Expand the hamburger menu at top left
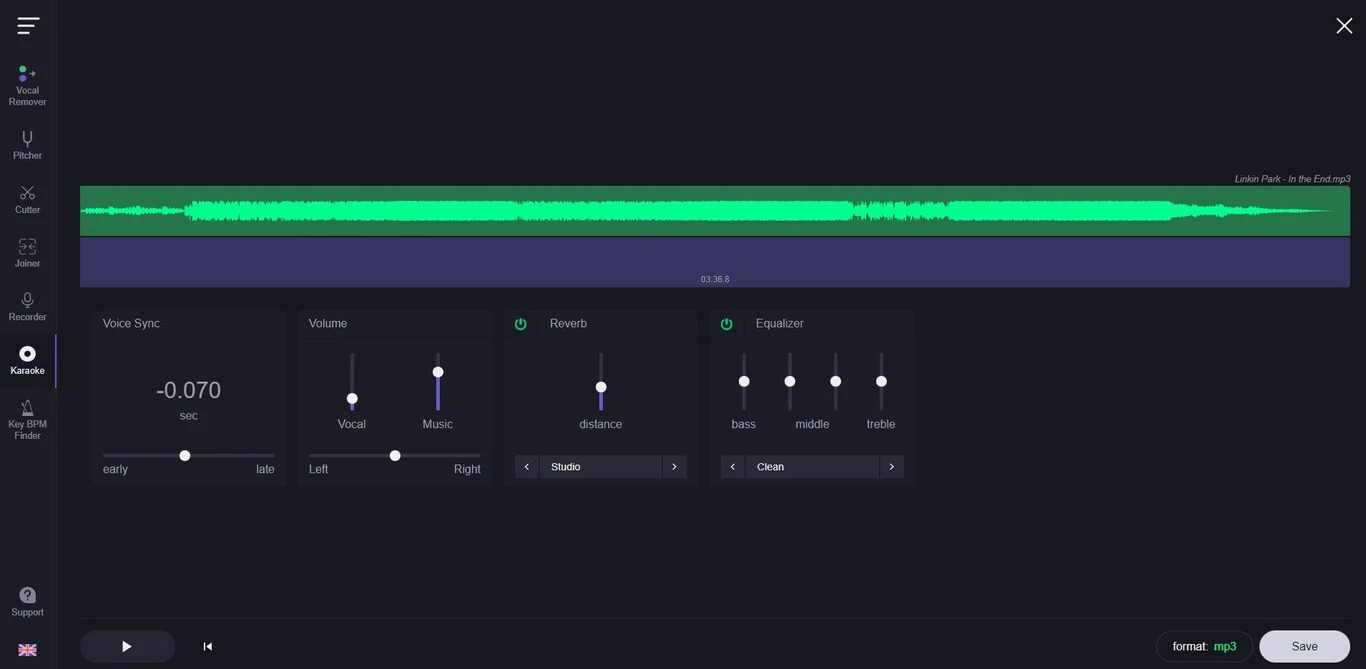Screen dimensions: 1366x669 coord(28,26)
